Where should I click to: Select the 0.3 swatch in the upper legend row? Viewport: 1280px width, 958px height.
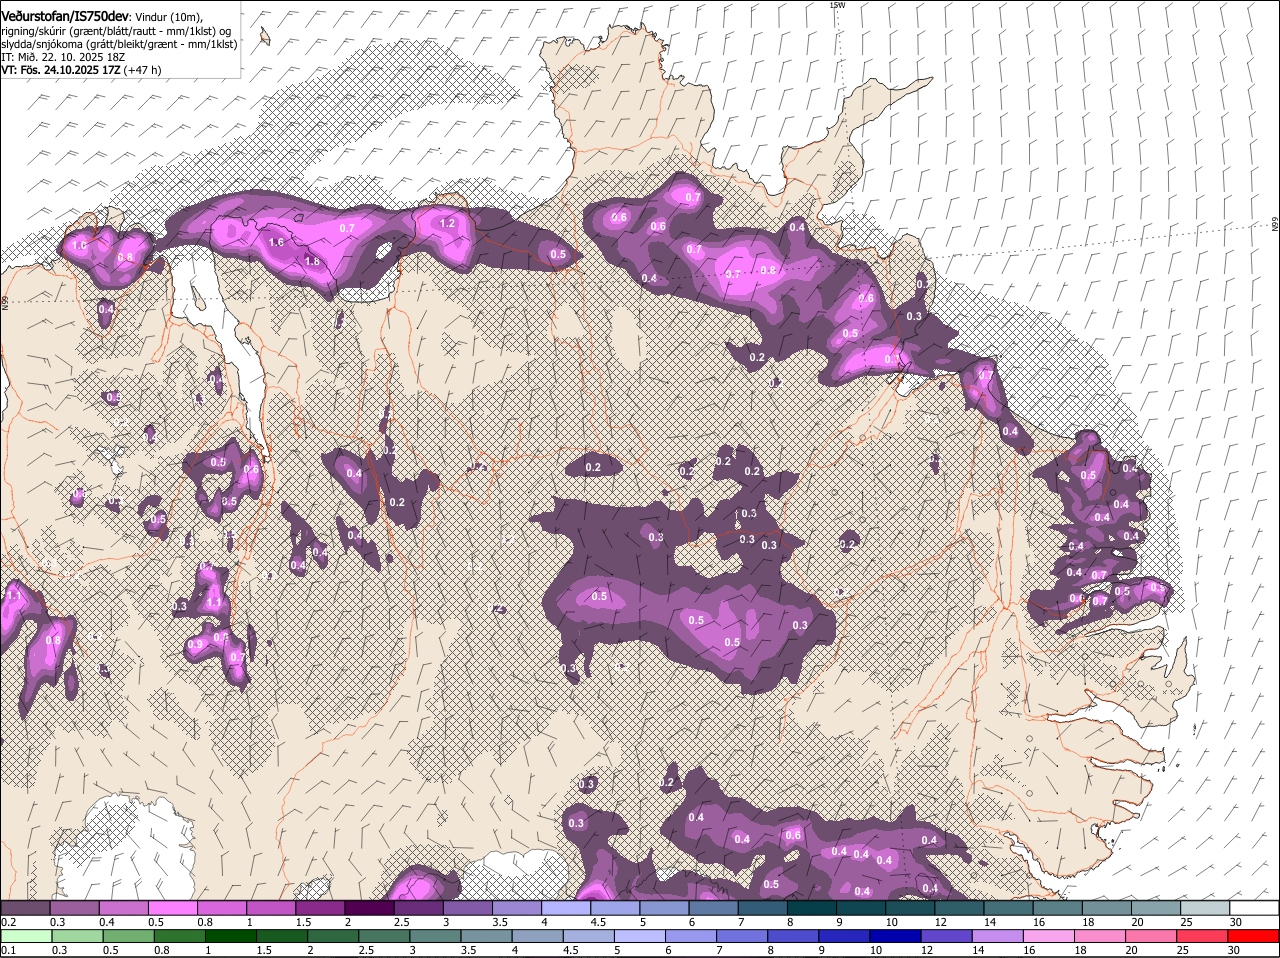click(x=74, y=908)
